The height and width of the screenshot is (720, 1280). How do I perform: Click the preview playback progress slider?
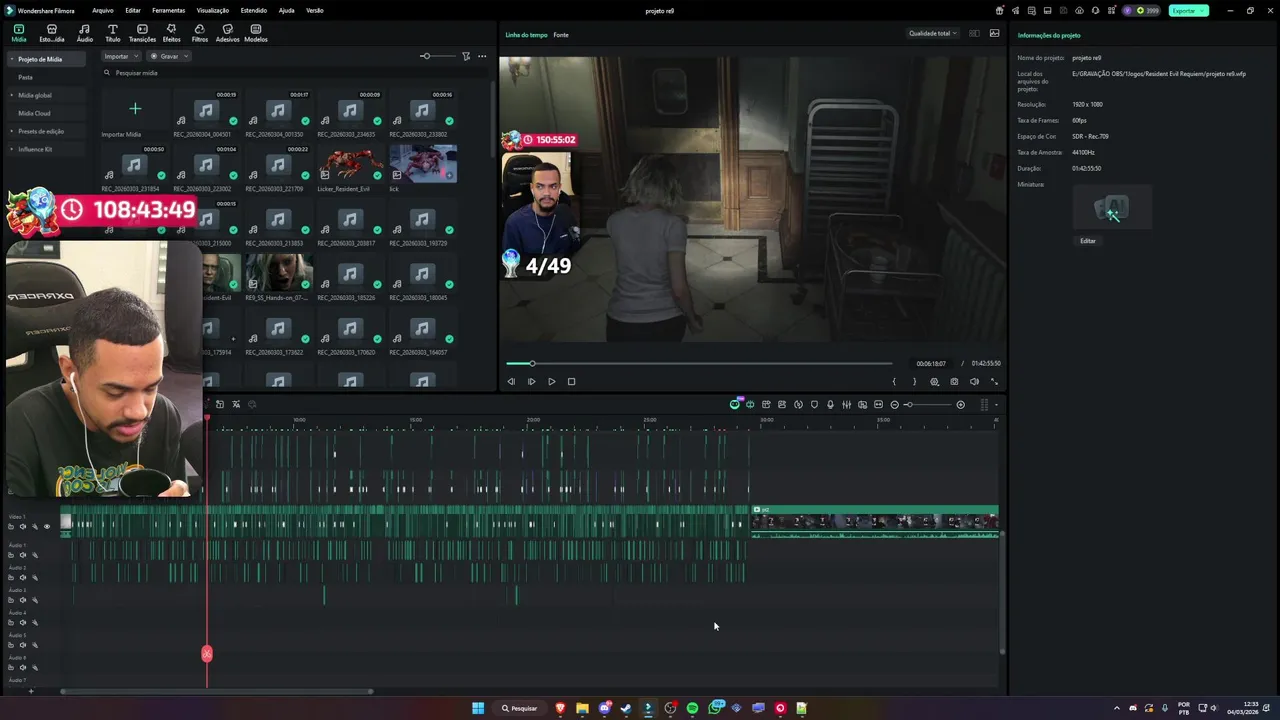[698, 364]
